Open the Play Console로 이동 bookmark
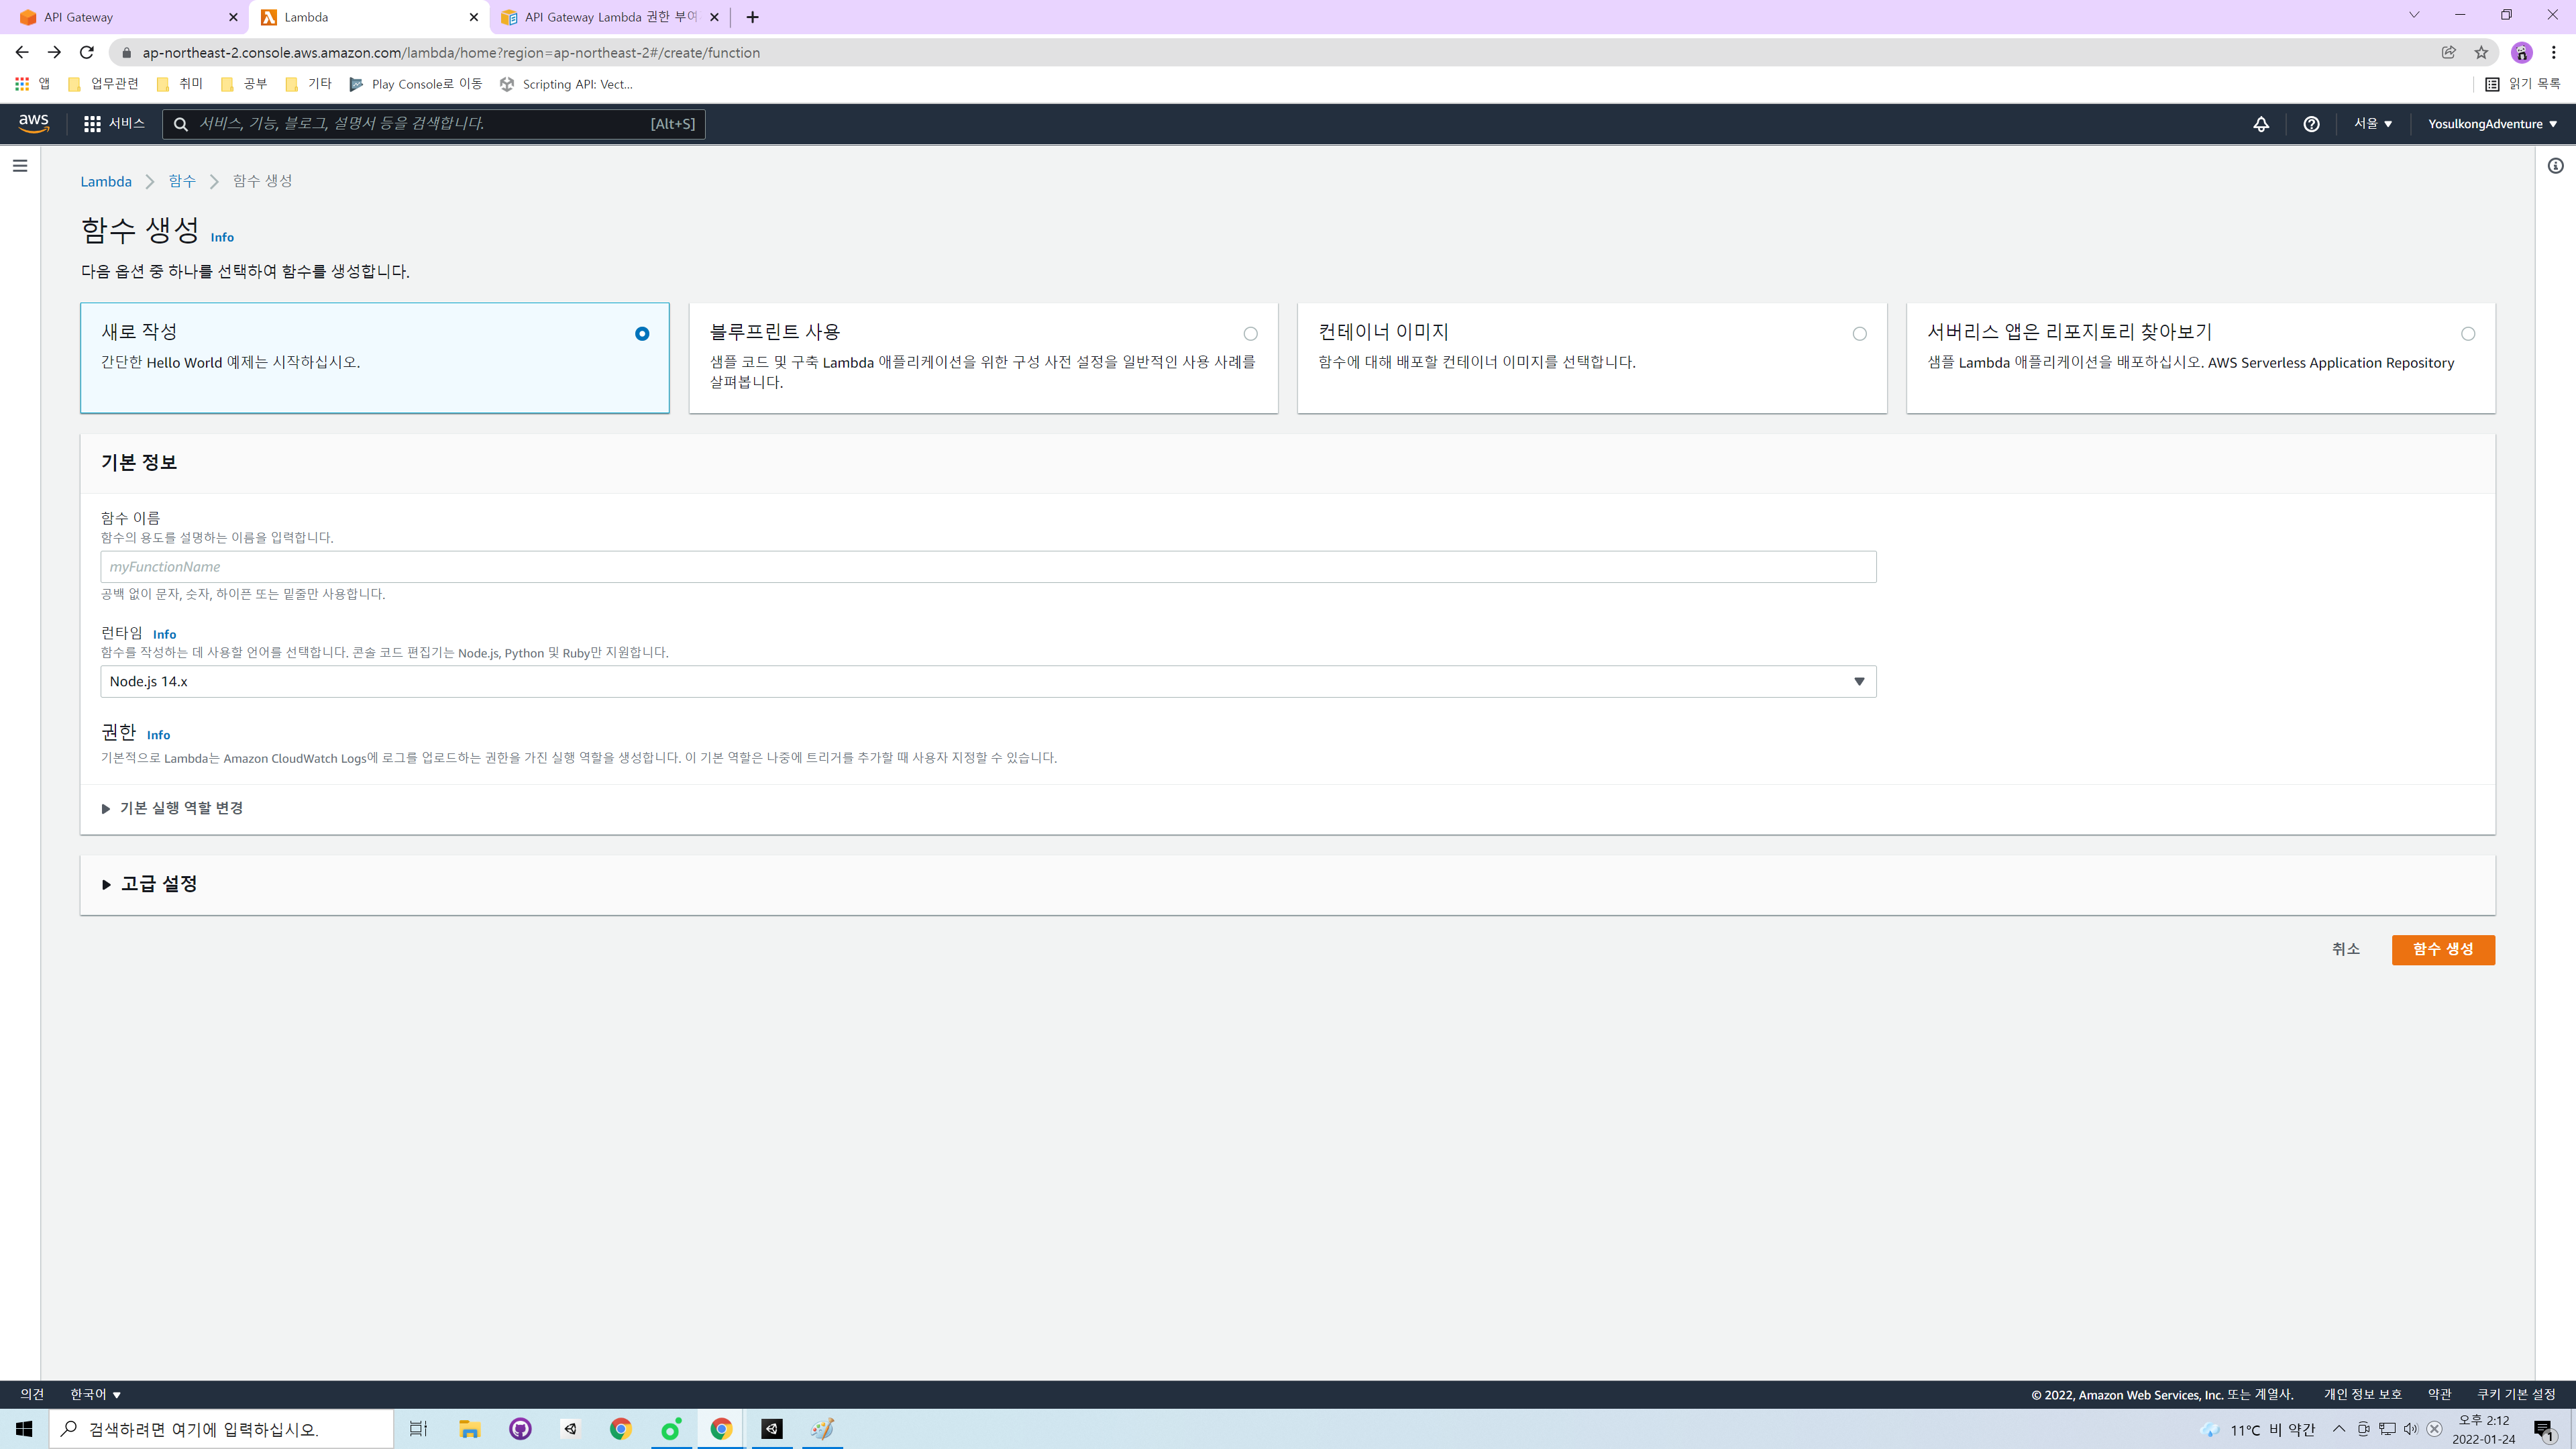 click(415, 84)
